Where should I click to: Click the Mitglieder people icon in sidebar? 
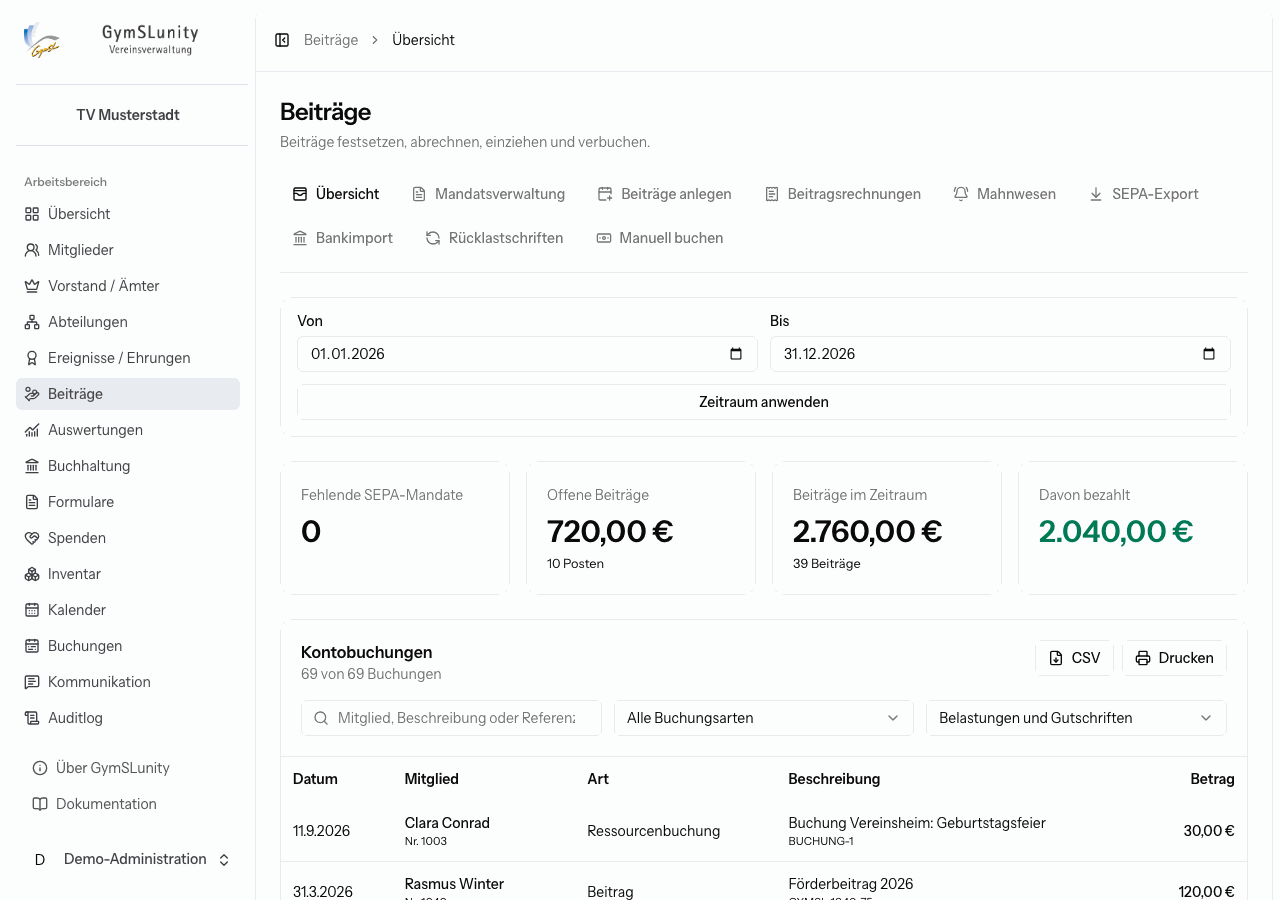tap(32, 250)
